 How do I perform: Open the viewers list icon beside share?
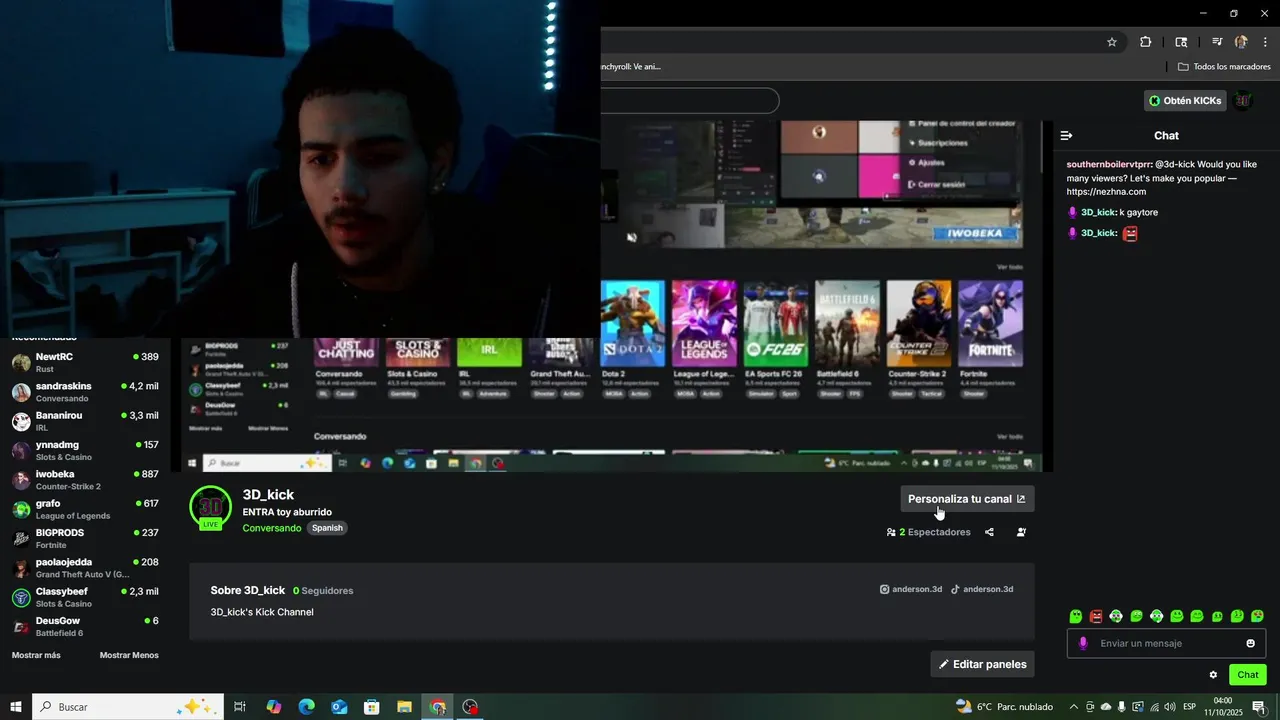1021,532
